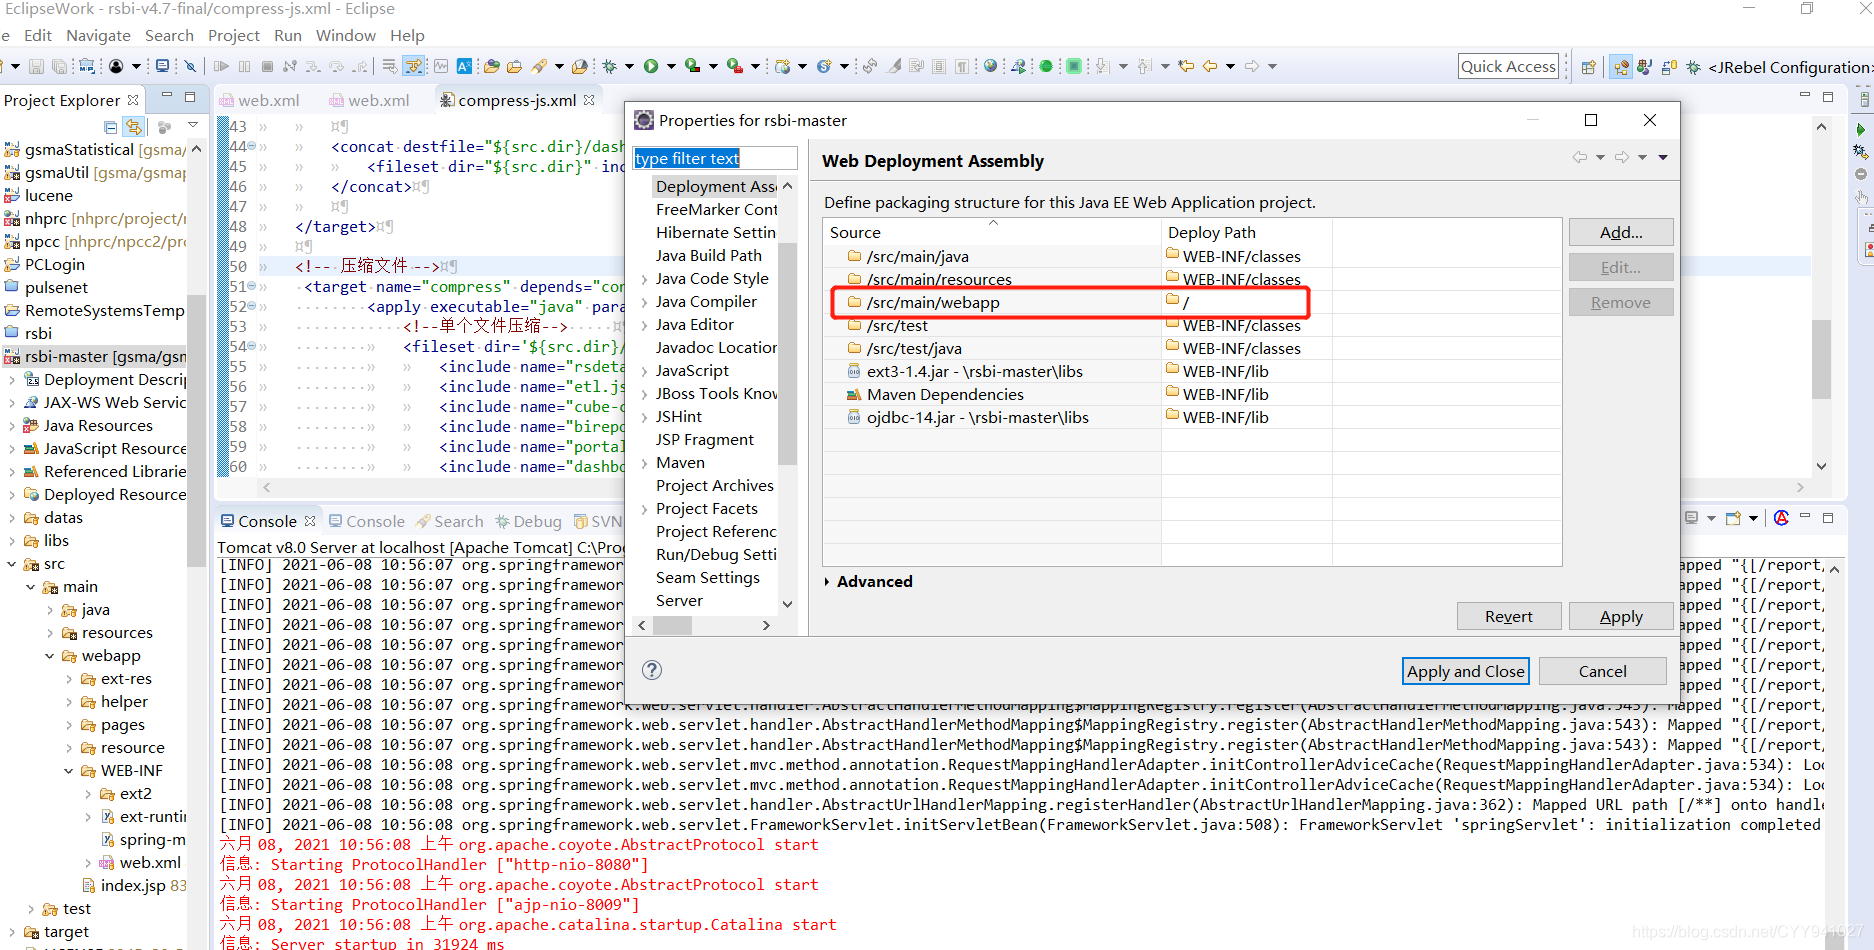
Task: Click the Open Perspective icon
Action: point(1588,67)
